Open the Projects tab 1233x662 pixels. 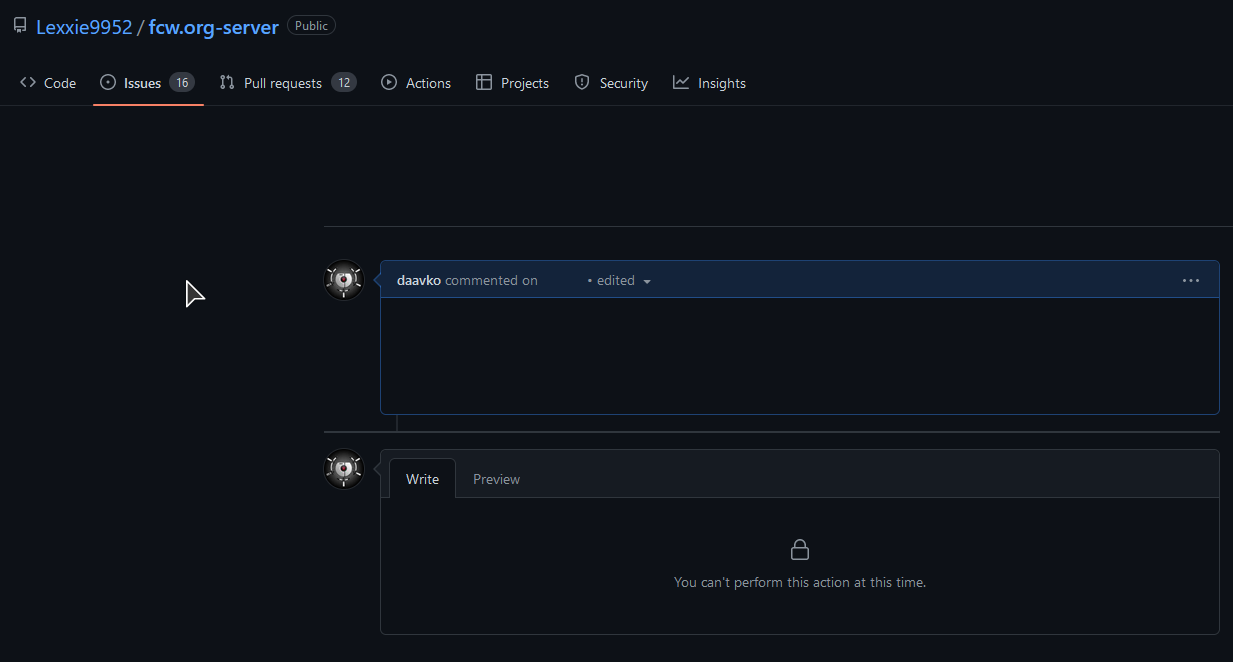[x=512, y=83]
